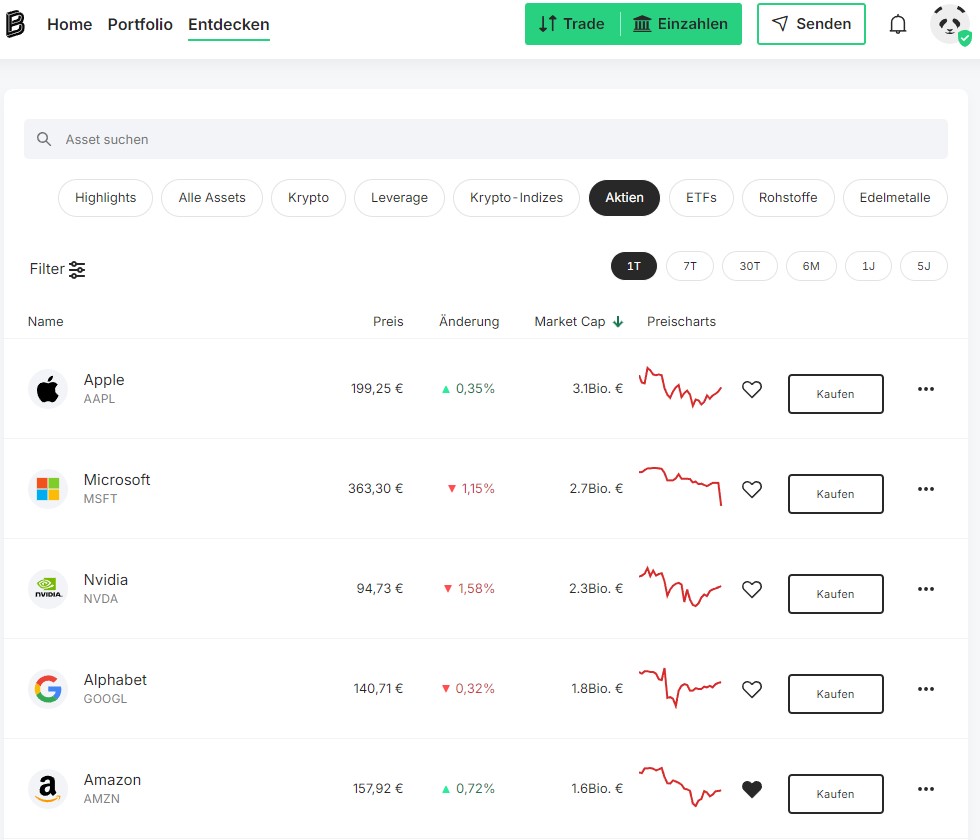Open the three-dot menu for Nvidia

pos(925,589)
